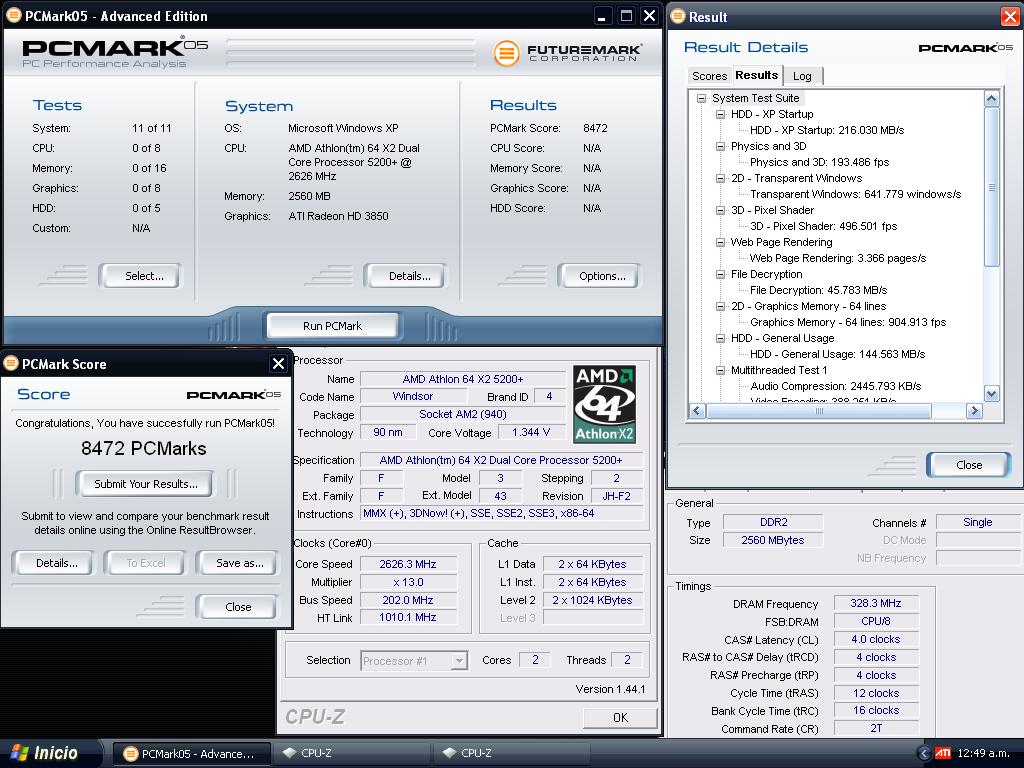Click the DRAM Frequency 328.3 MHz field

876,603
